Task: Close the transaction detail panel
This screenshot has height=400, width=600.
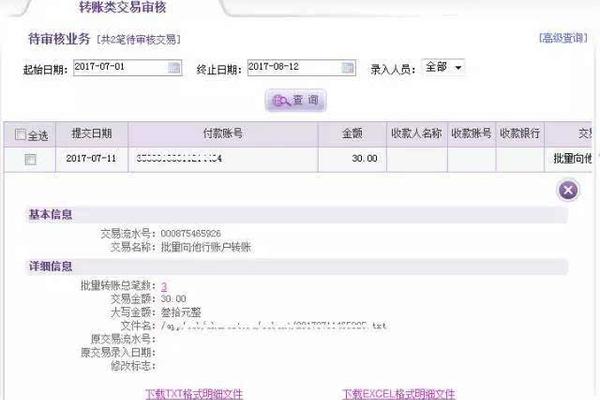Action: pos(568,190)
